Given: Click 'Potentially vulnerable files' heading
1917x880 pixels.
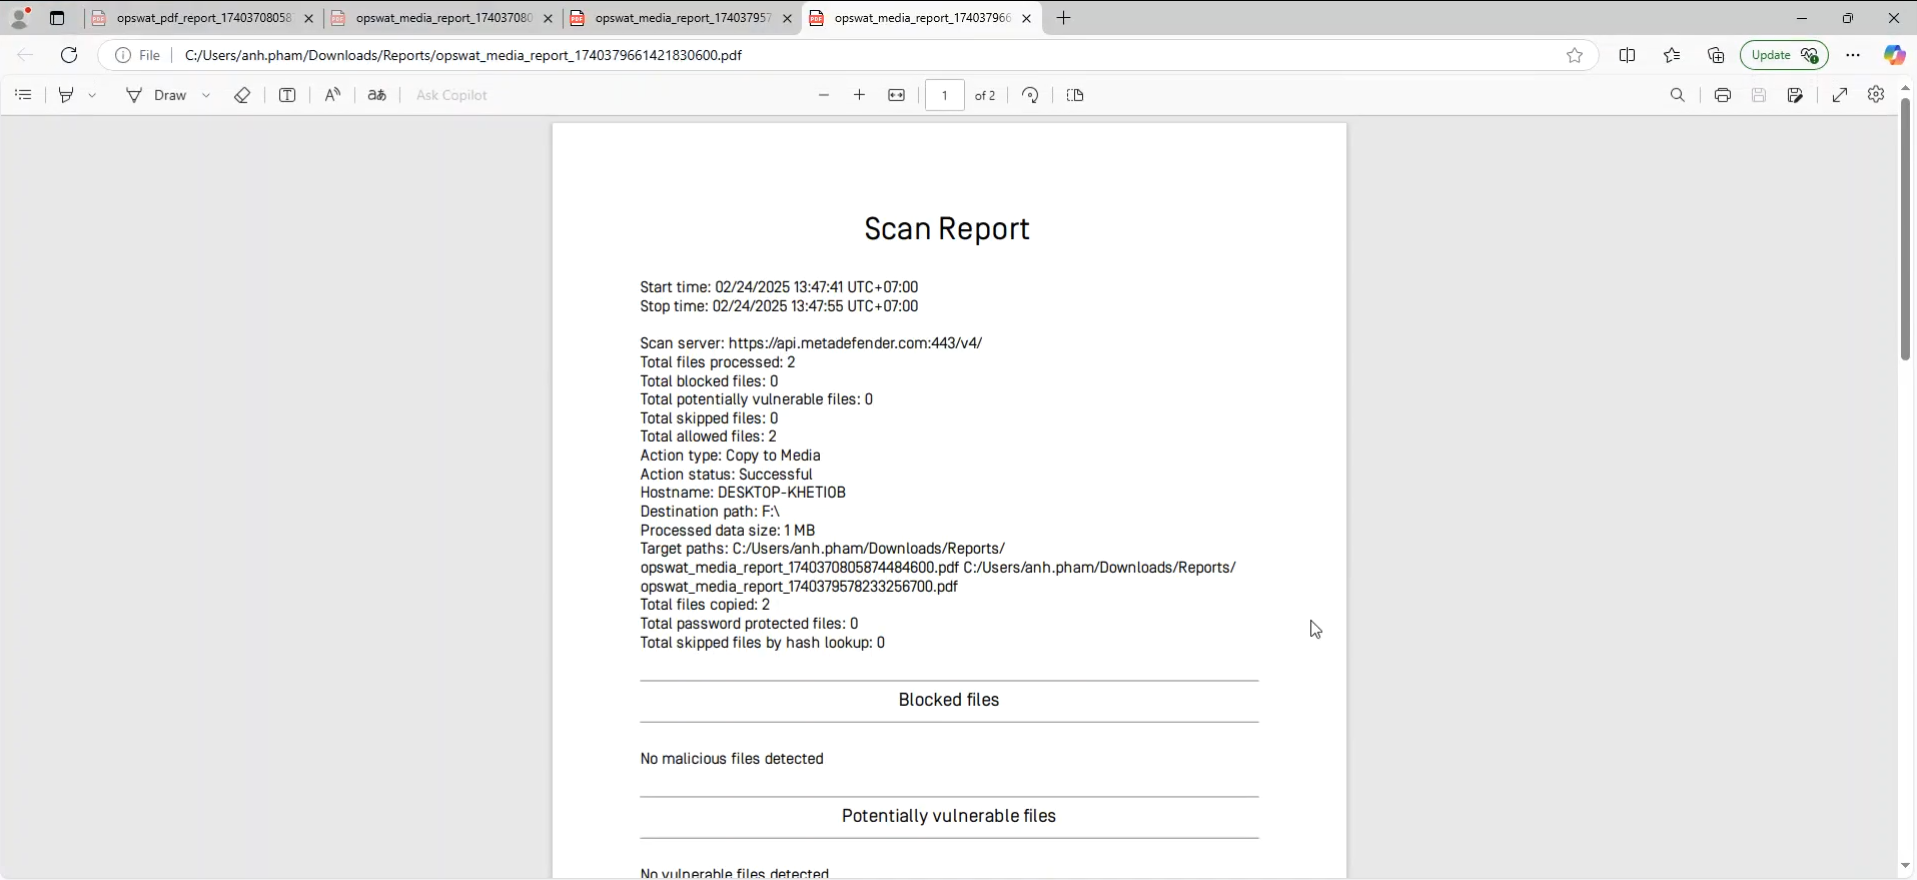Looking at the screenshot, I should click(x=949, y=816).
